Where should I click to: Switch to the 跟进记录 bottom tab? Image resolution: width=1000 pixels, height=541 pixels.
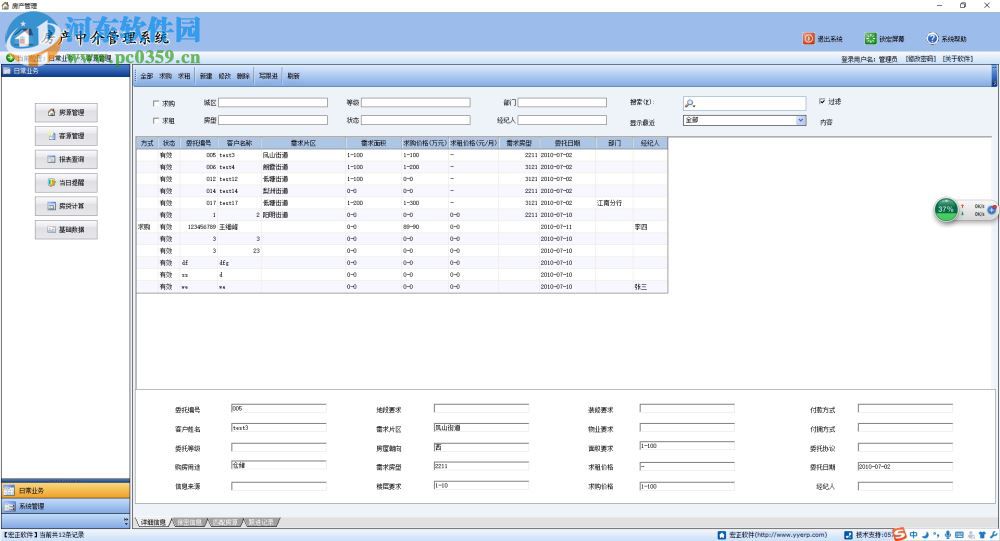[261, 522]
